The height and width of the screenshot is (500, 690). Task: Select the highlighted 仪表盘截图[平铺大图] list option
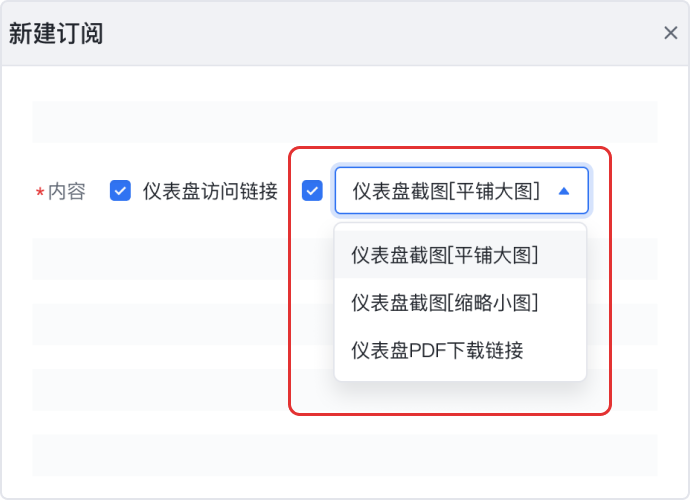[x=445, y=255]
